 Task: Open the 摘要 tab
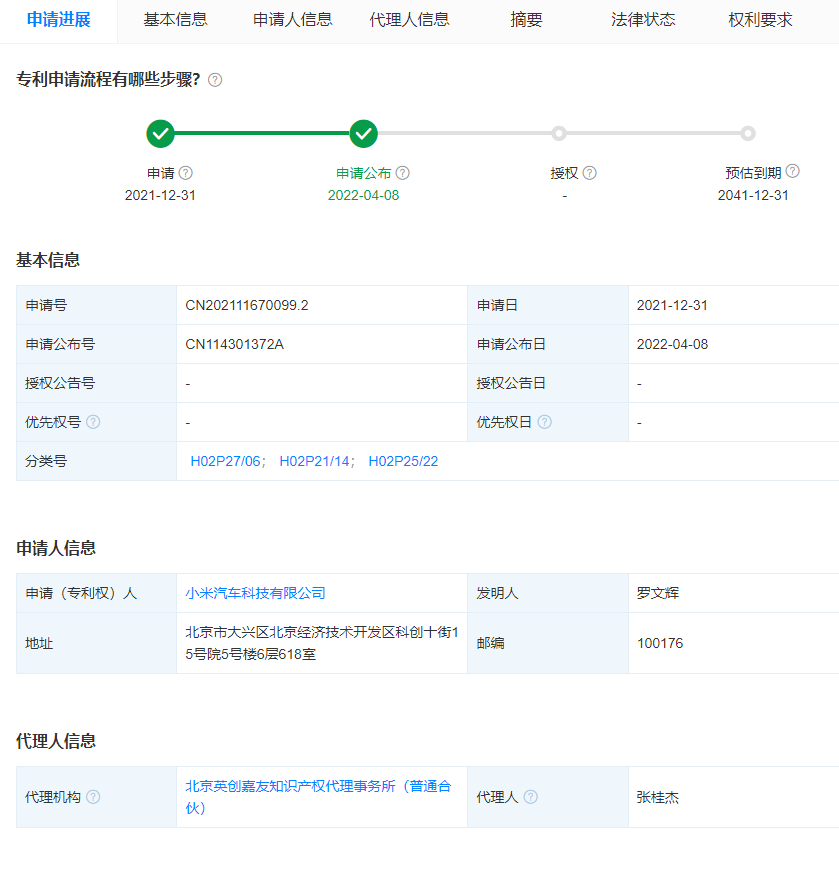click(x=526, y=20)
